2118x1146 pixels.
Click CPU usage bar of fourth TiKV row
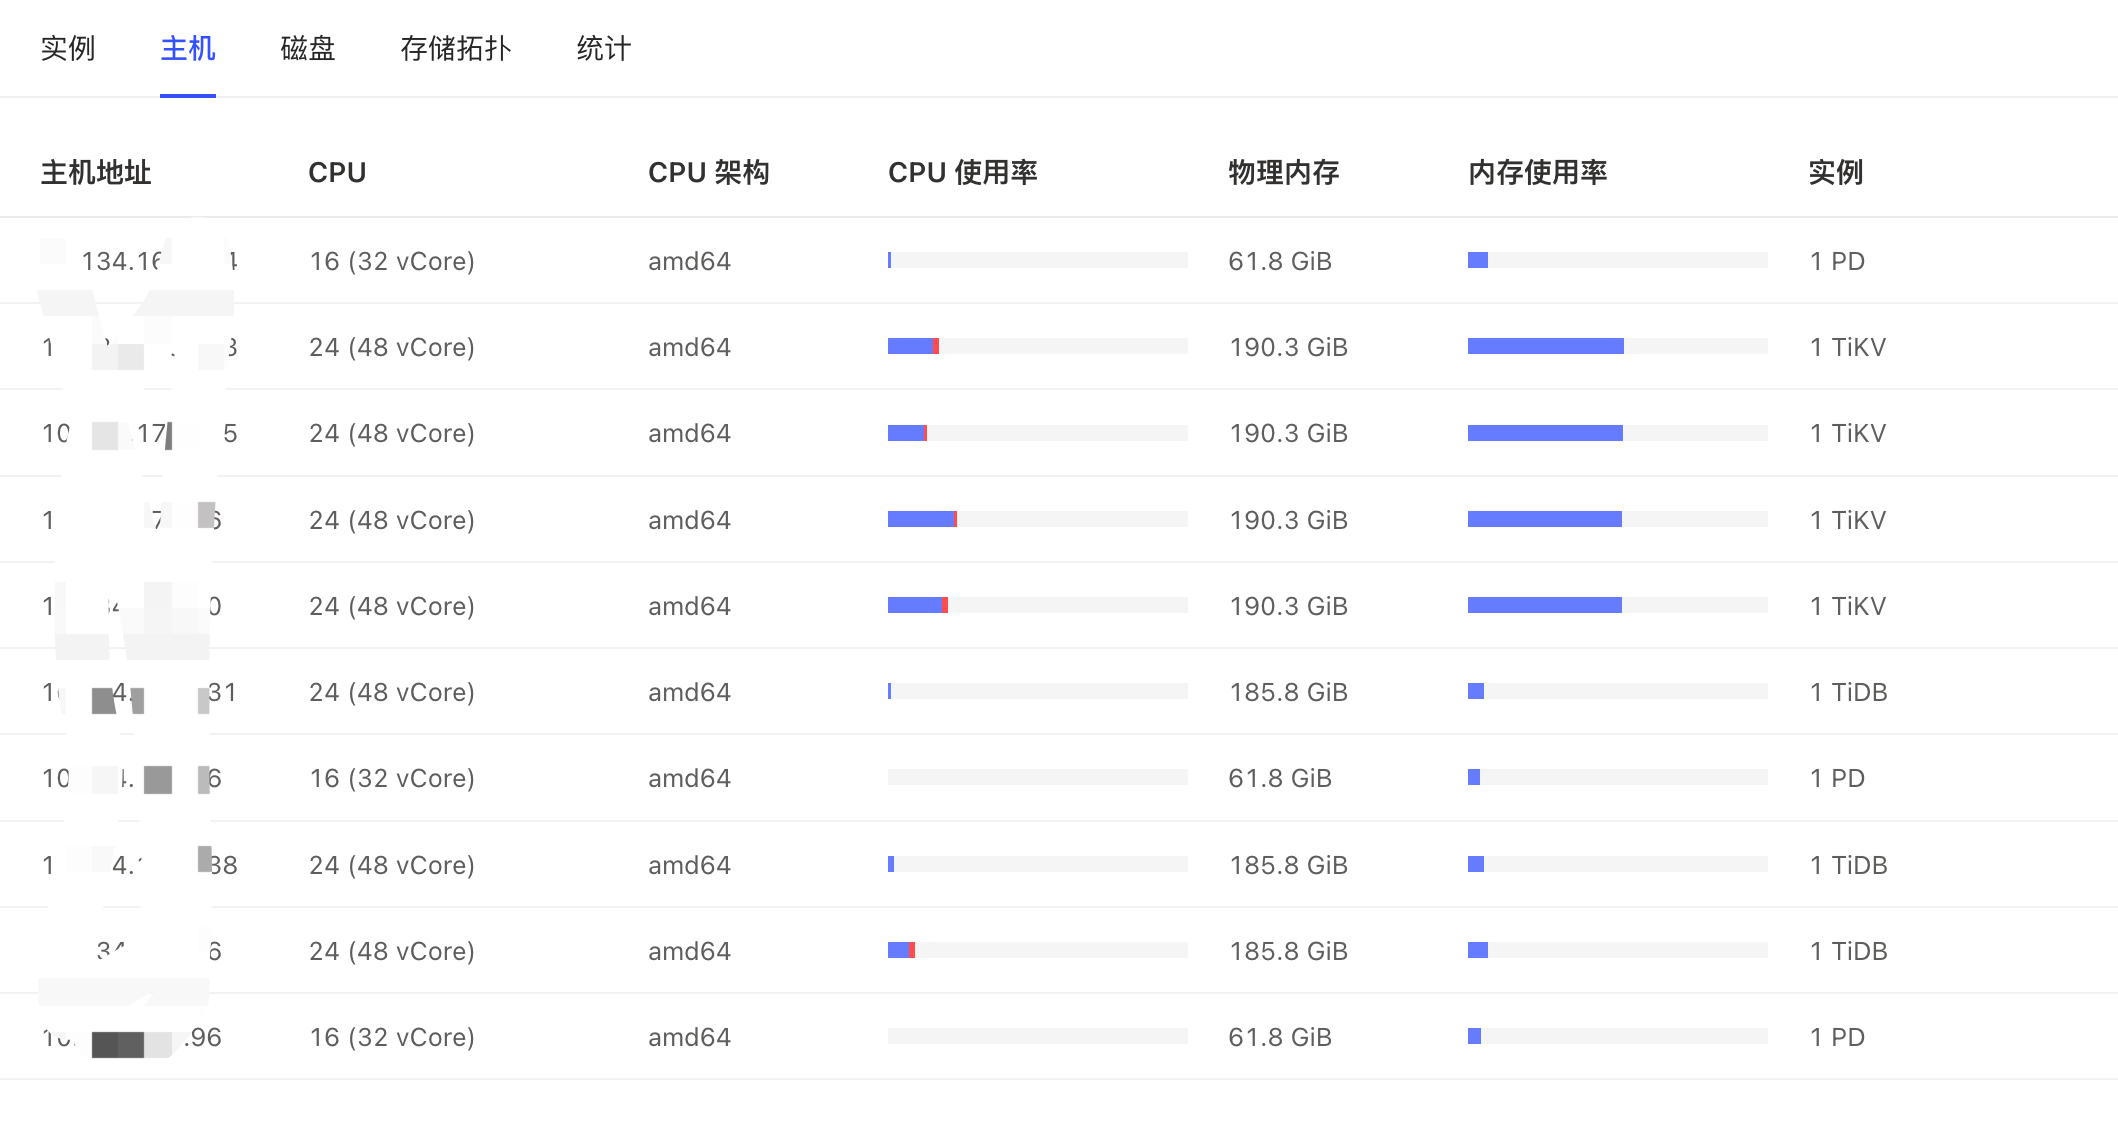1037,605
